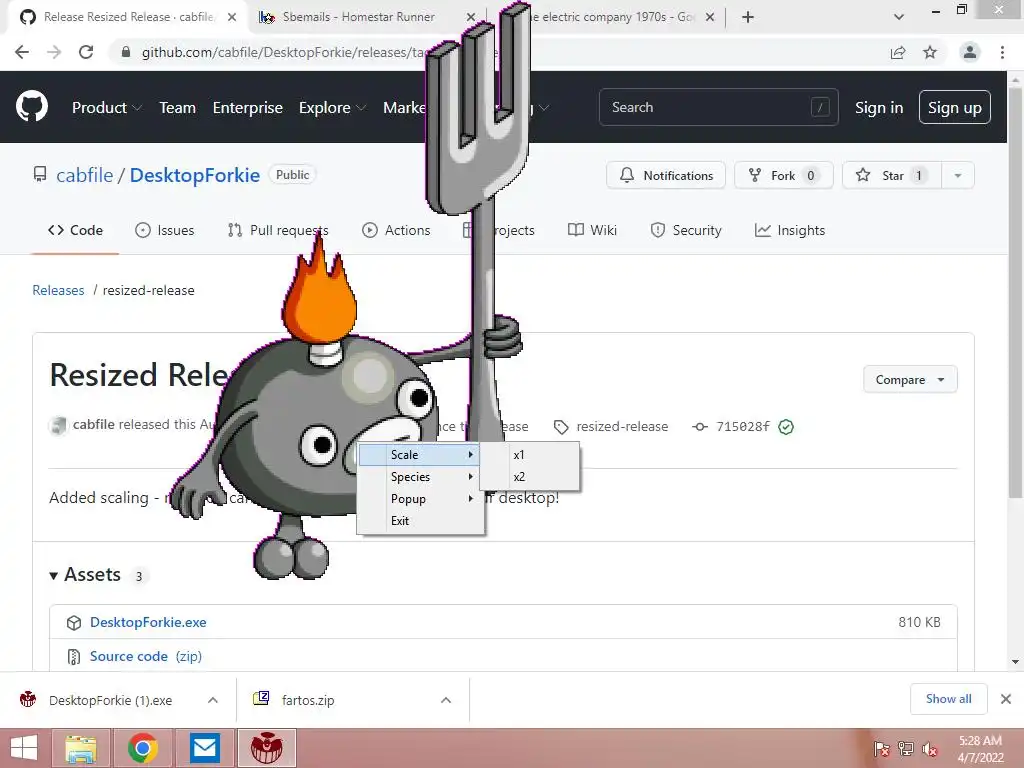Fork the repository with the Fork button
This screenshot has height=768, width=1024.
(784, 175)
